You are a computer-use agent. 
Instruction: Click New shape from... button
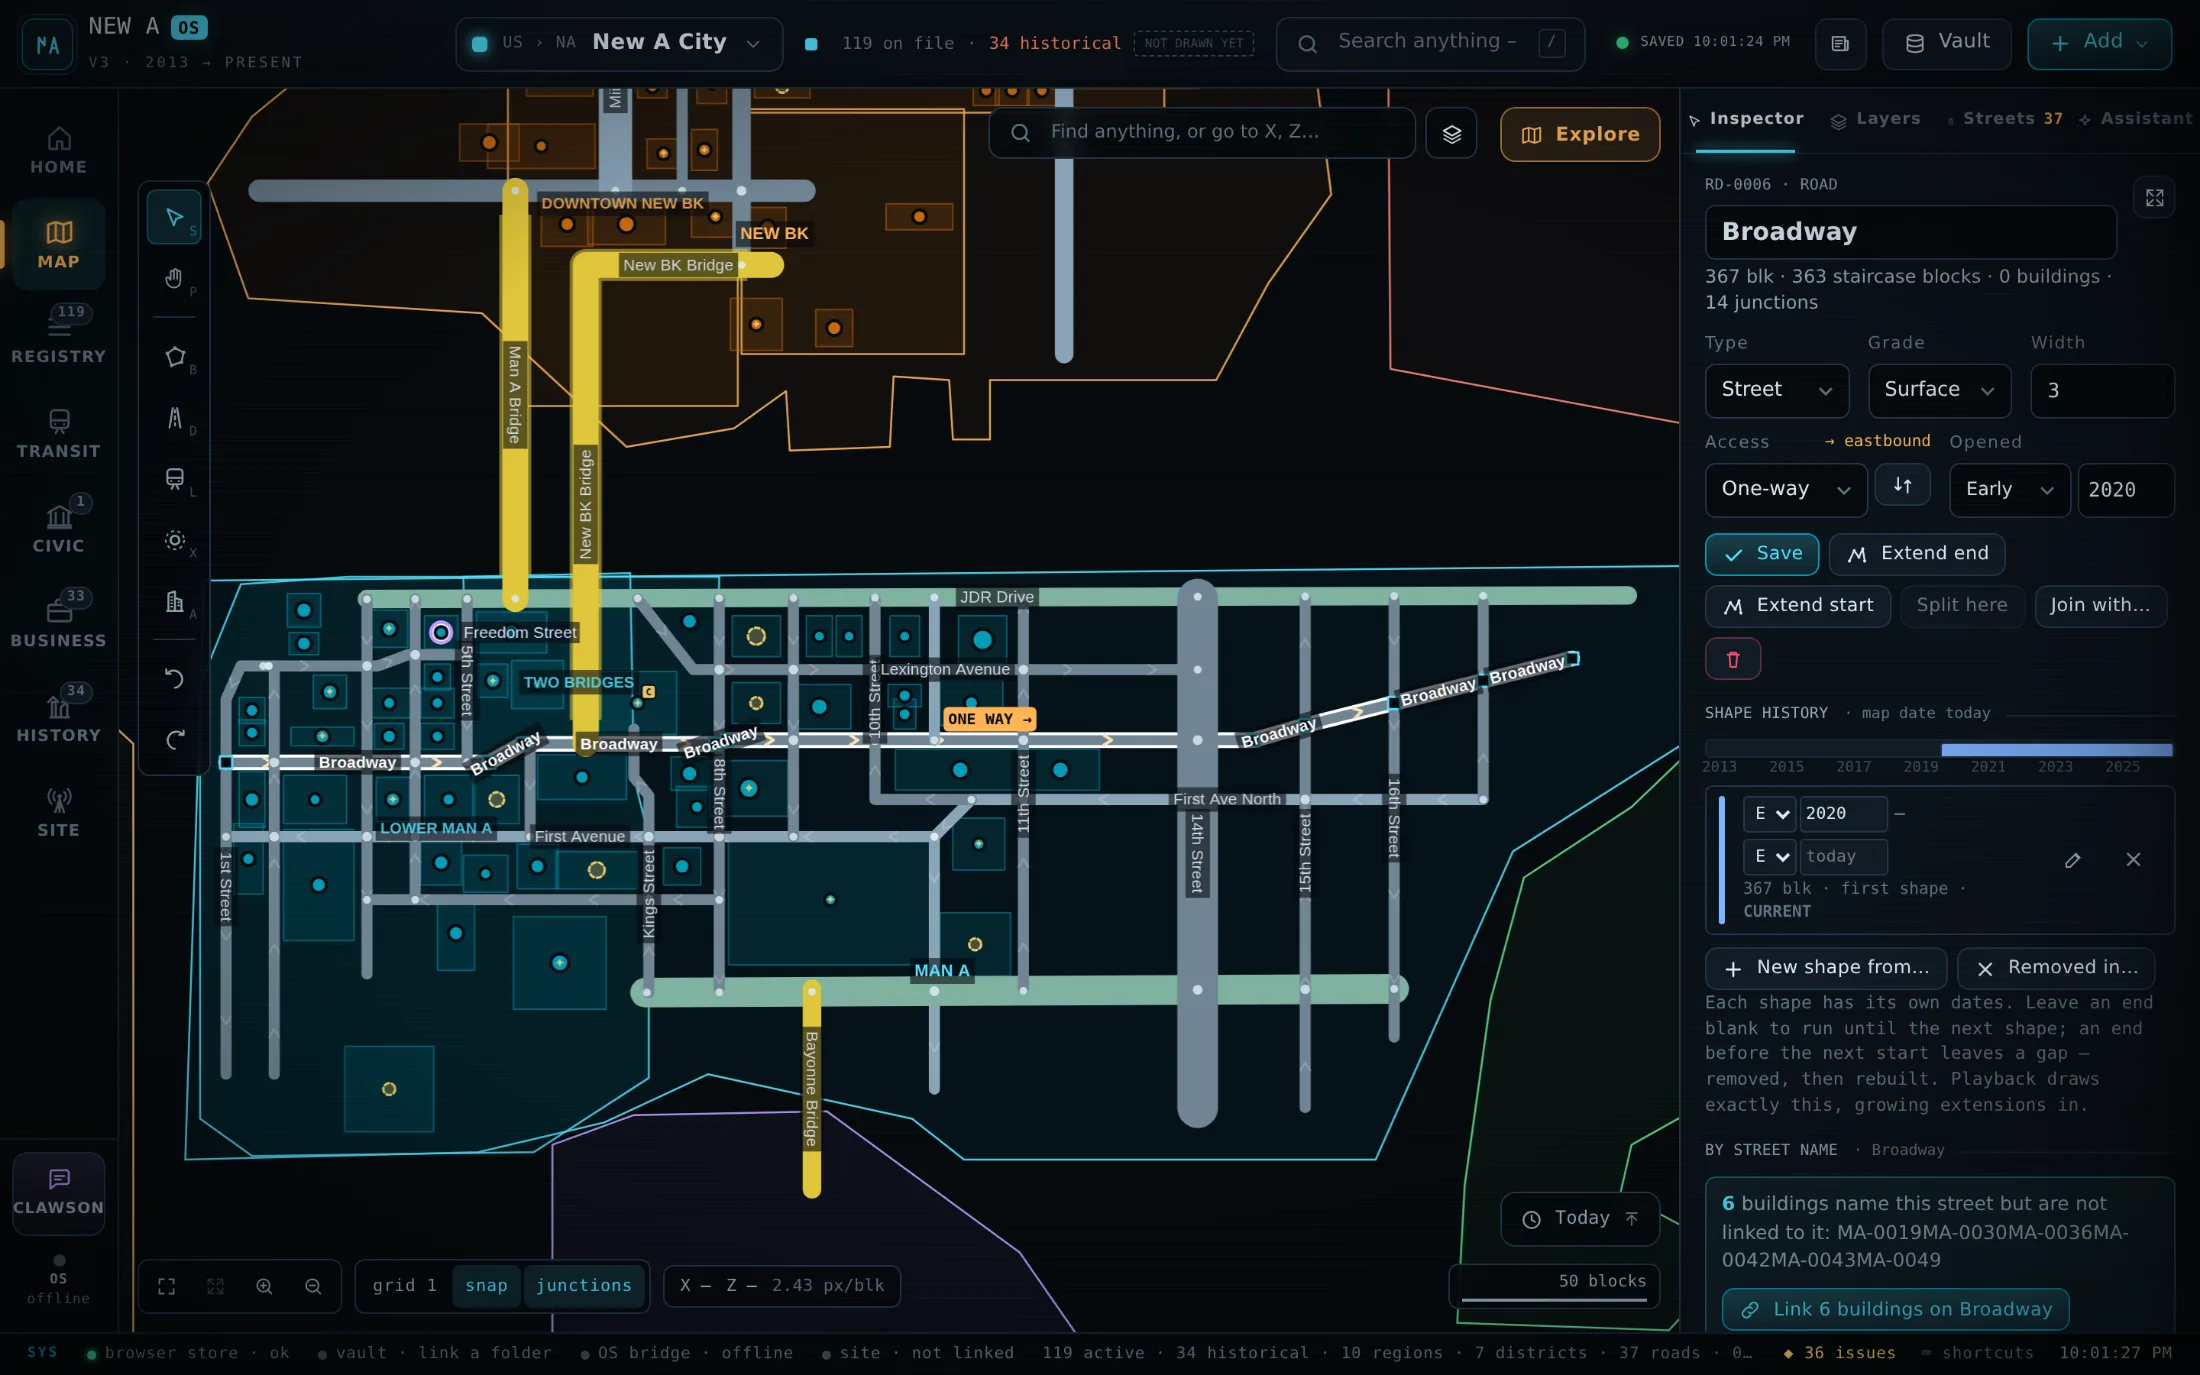click(1826, 968)
